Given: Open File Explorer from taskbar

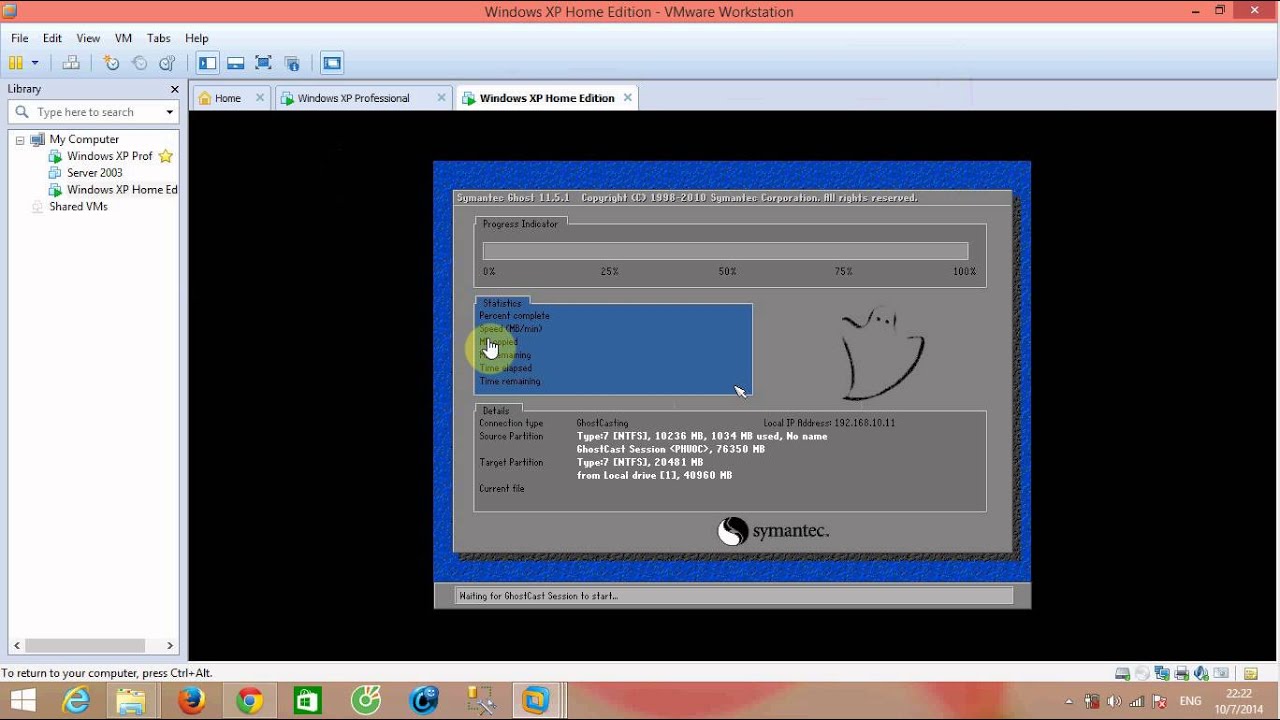Looking at the screenshot, I should (133, 701).
